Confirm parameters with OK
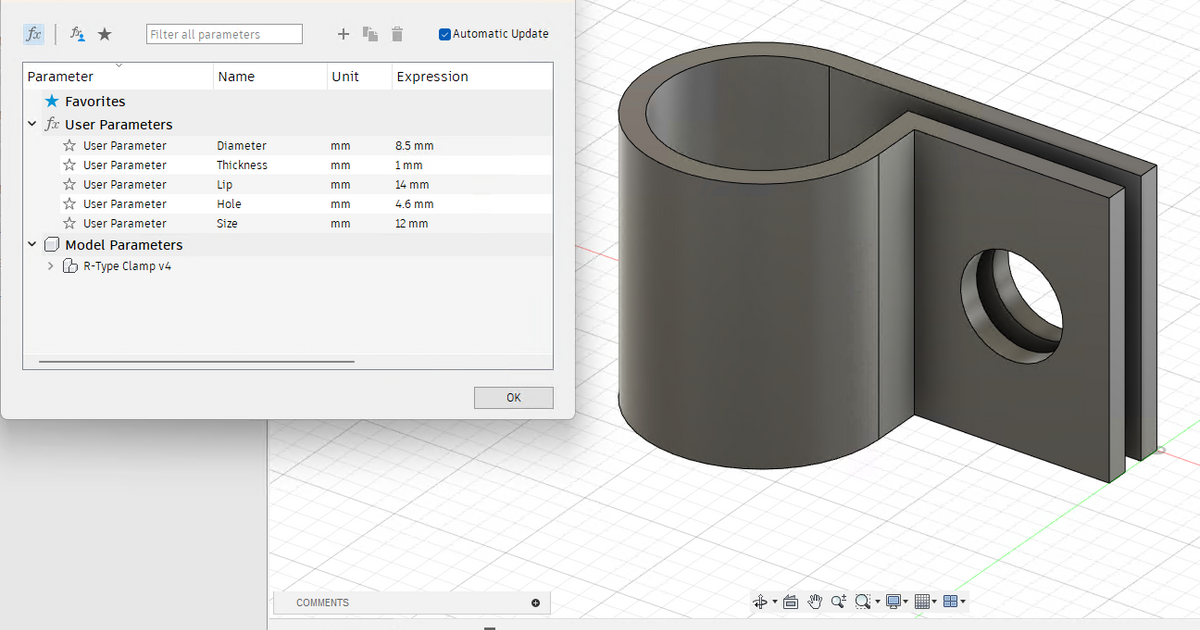The image size is (1200, 630). click(x=513, y=397)
